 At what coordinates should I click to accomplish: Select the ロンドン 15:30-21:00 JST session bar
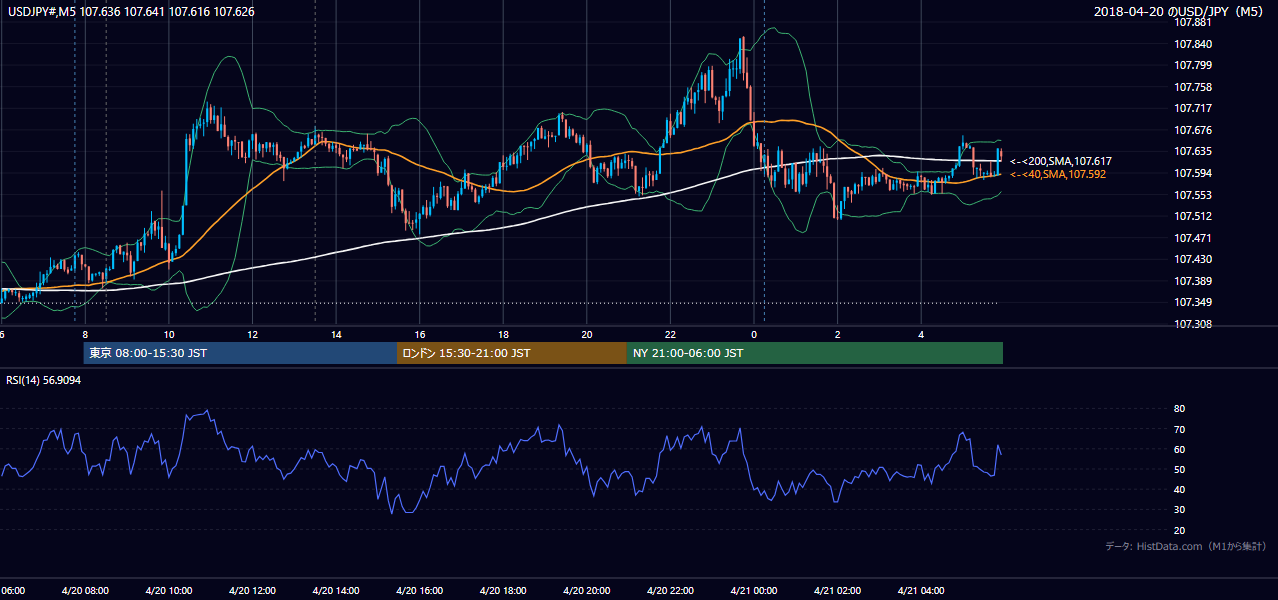512,353
